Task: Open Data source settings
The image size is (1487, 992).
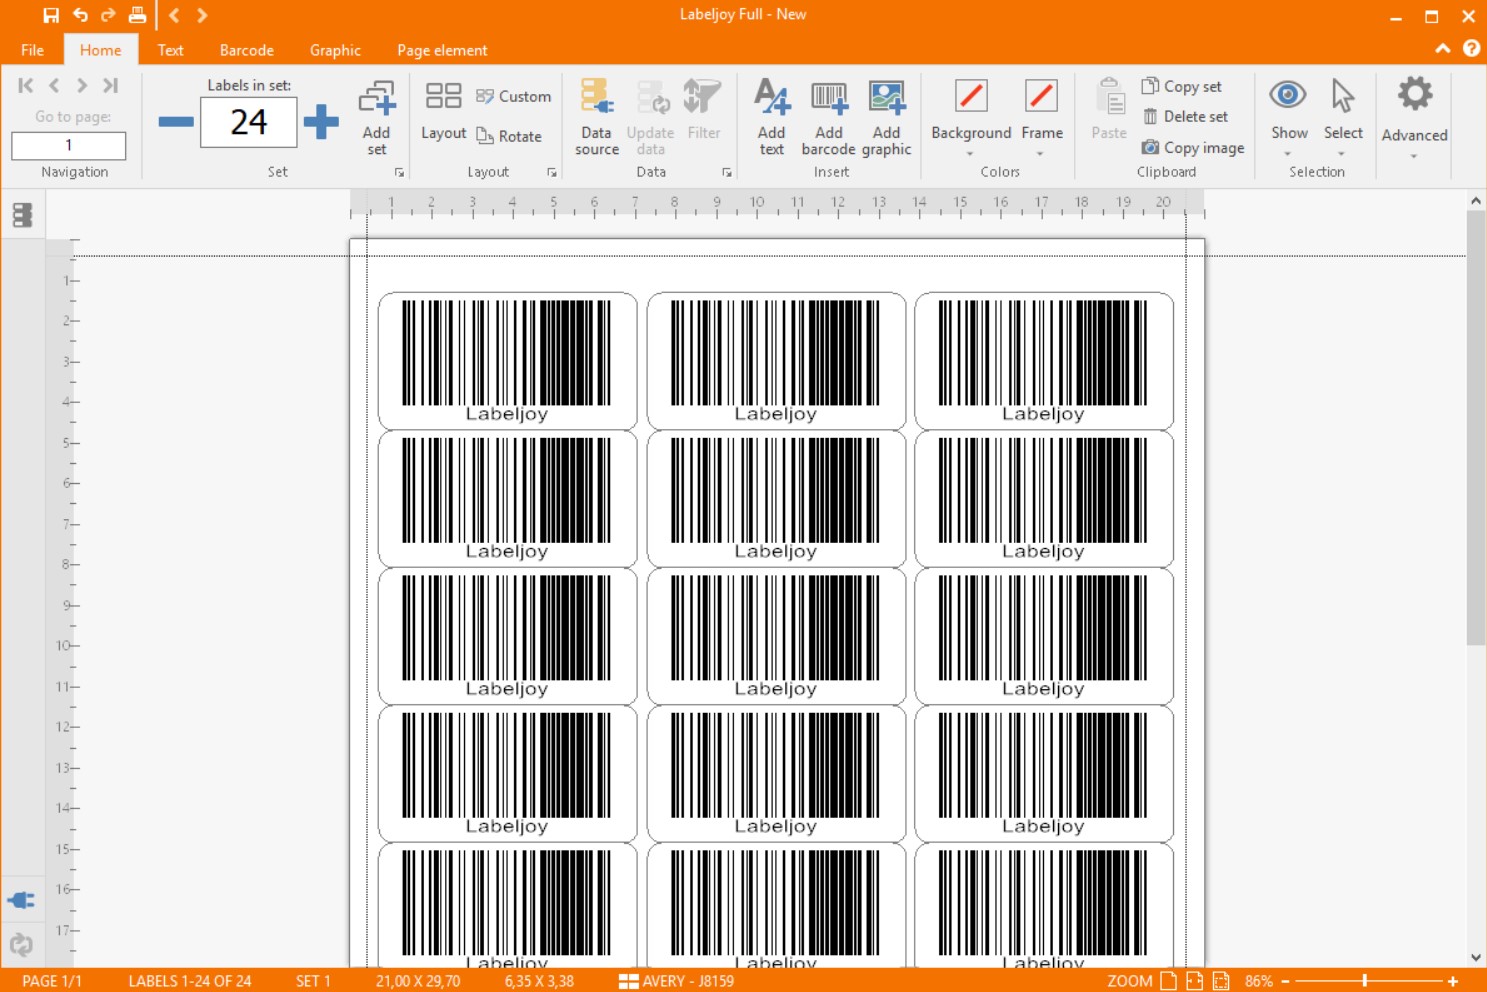Action: pyautogui.click(x=597, y=118)
